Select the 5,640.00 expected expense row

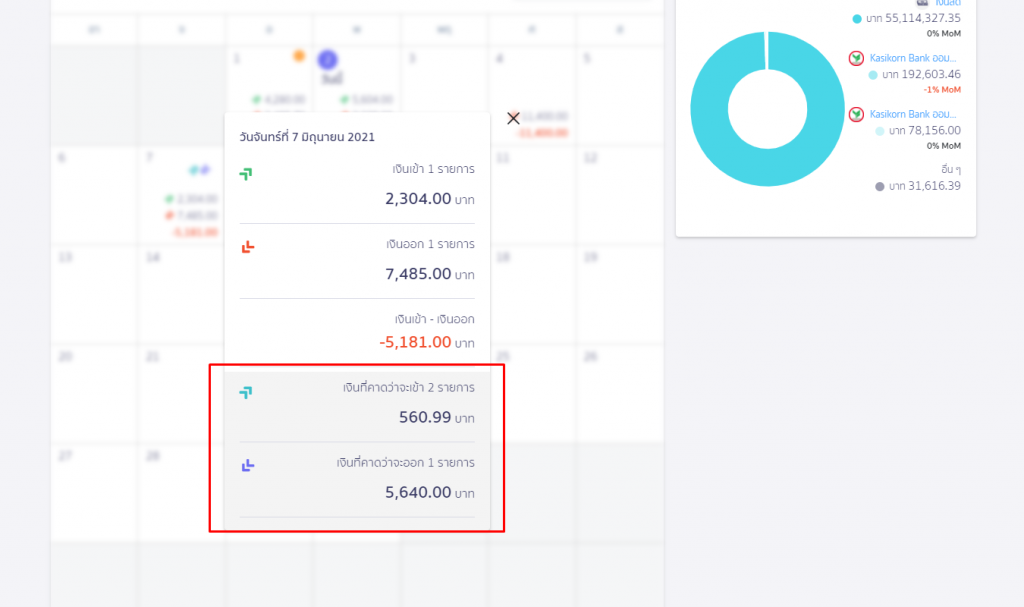coord(357,479)
